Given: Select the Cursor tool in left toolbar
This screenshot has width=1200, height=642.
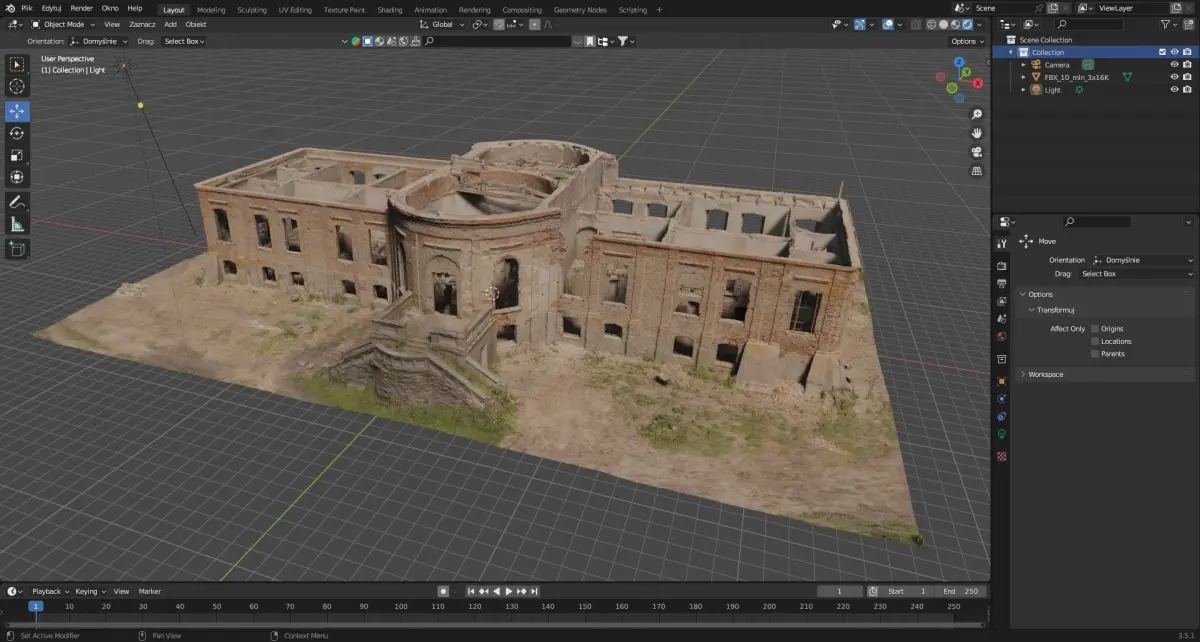Looking at the screenshot, I should click(17, 87).
